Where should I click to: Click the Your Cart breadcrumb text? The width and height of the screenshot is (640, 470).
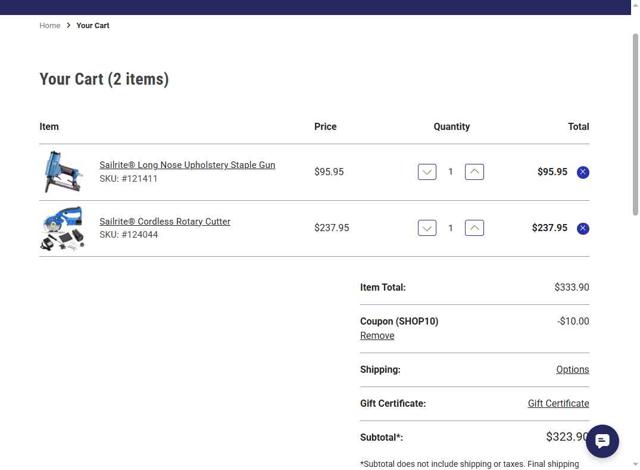click(93, 25)
